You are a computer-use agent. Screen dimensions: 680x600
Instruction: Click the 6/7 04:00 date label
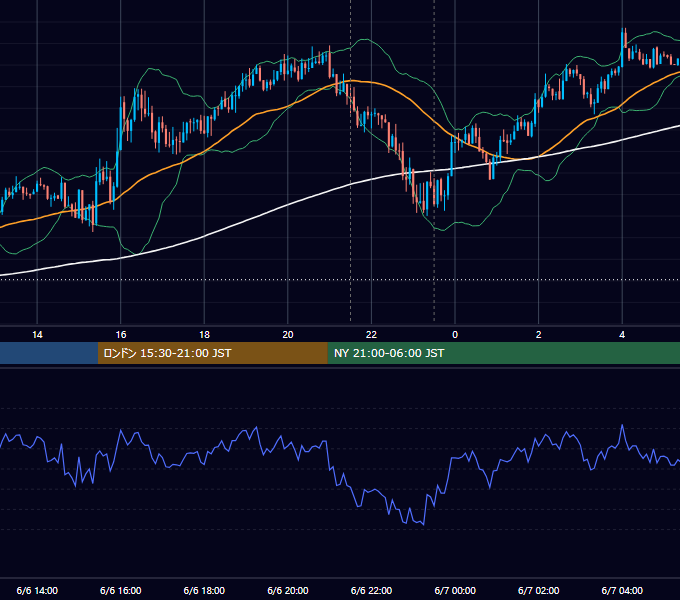[x=622, y=590]
